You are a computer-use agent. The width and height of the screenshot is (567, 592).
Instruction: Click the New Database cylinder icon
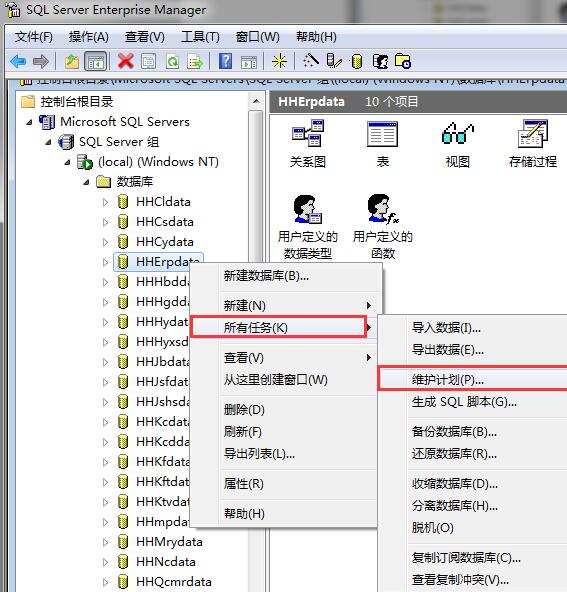pyautogui.click(x=357, y=61)
